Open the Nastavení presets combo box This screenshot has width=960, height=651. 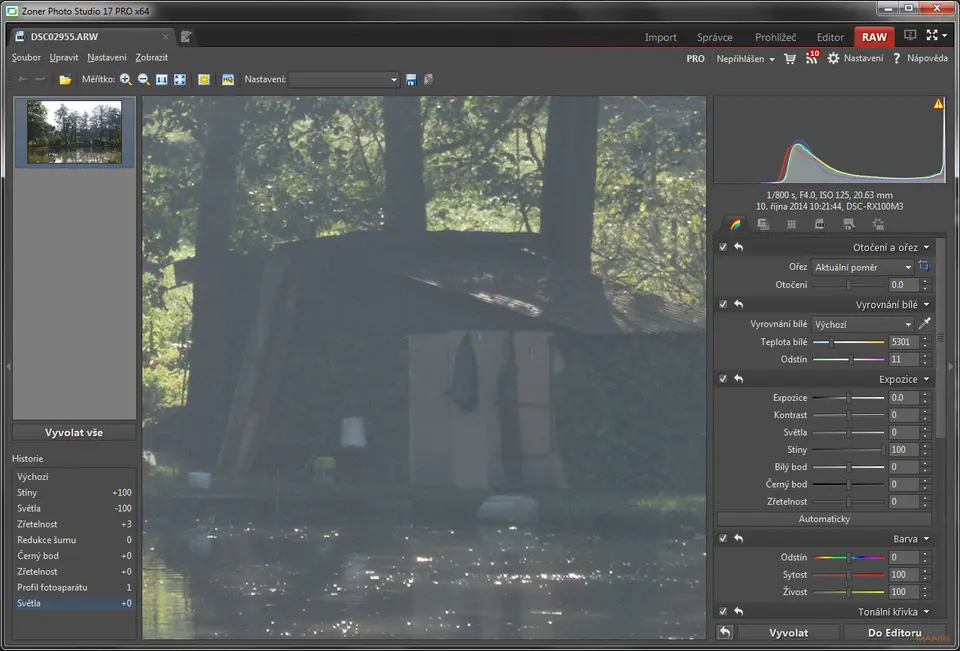[344, 79]
